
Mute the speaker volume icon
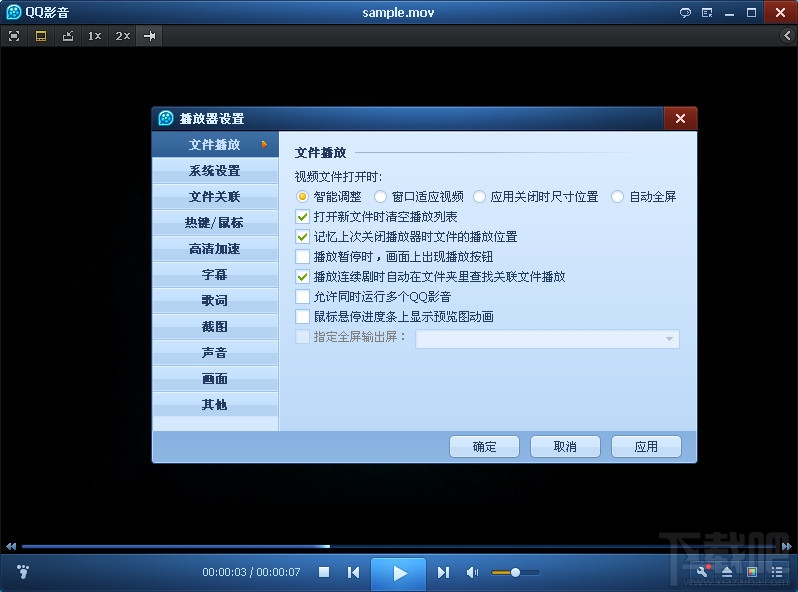tap(472, 572)
